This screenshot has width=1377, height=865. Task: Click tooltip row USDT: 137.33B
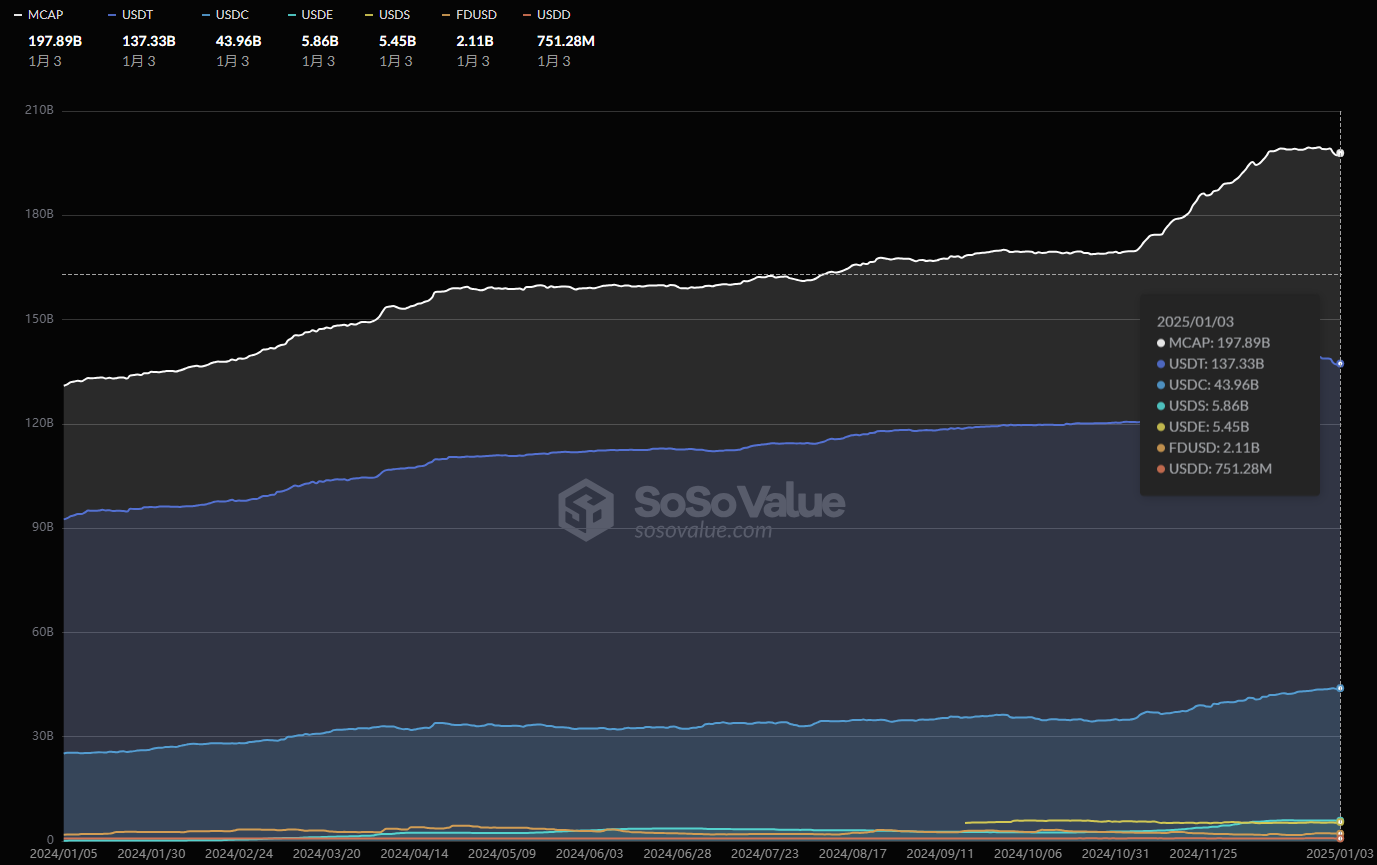[1210, 364]
